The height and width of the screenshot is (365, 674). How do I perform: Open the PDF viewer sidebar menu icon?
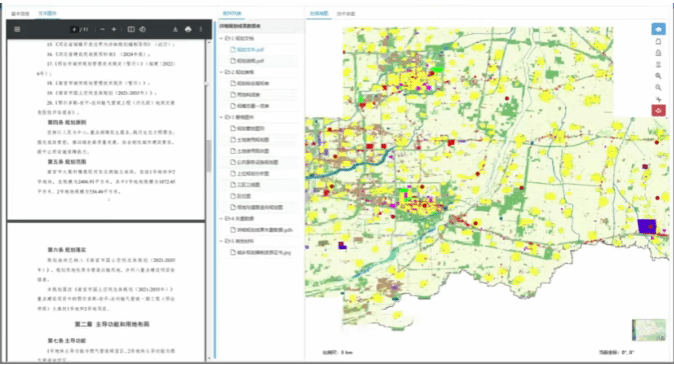click(x=17, y=29)
